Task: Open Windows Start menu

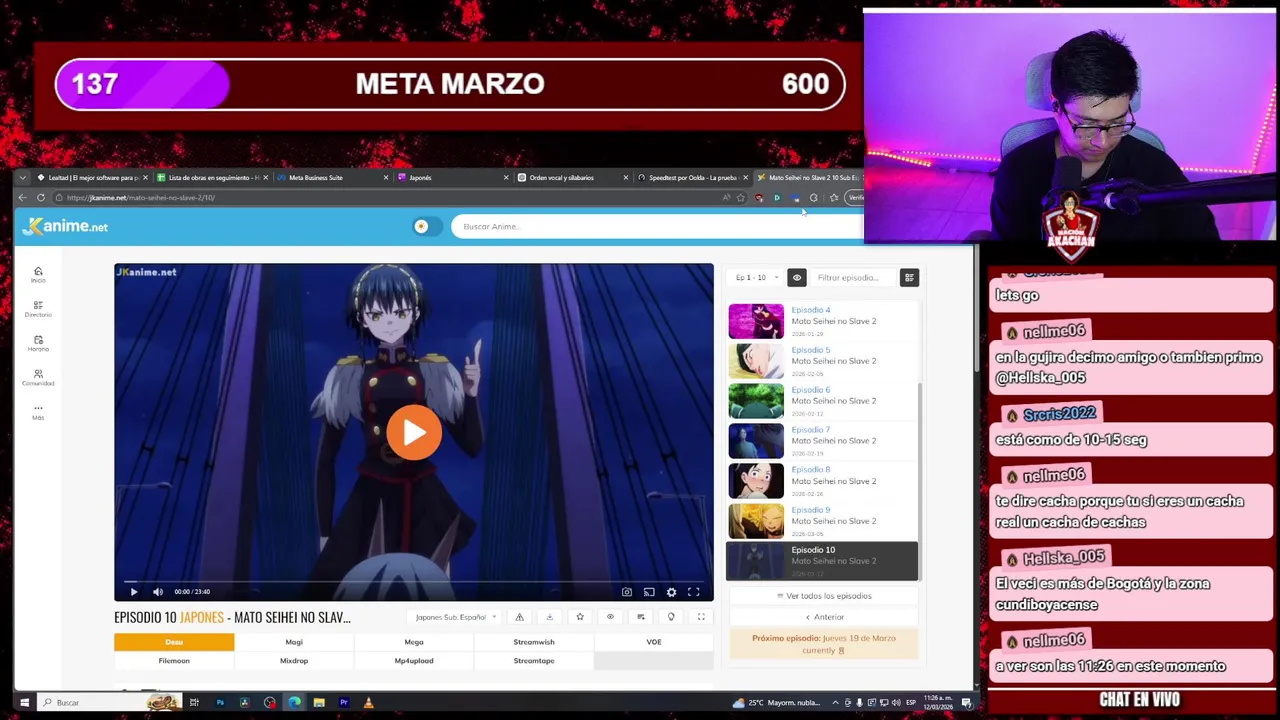Action: tap(24, 703)
